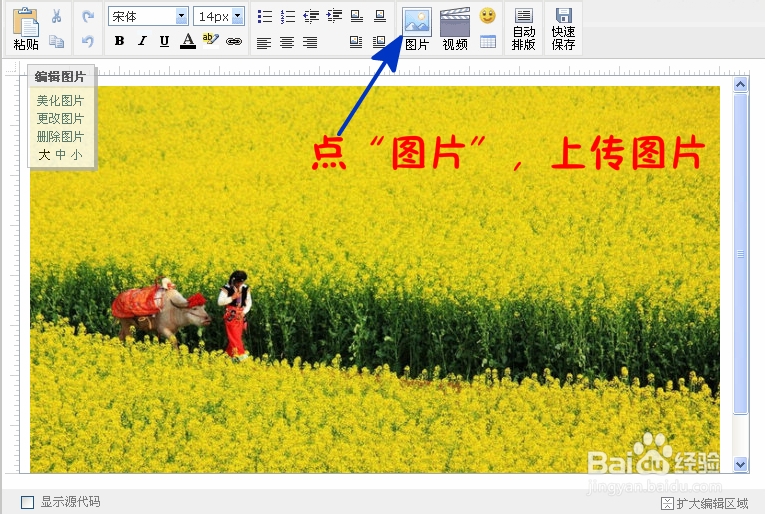Choose 大 image size option

pyautogui.click(x=44, y=155)
